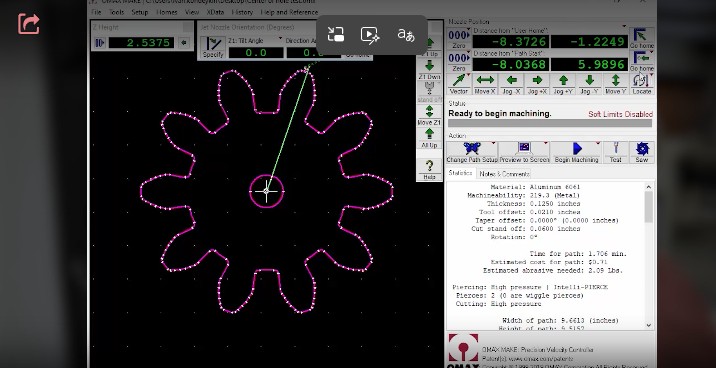The height and width of the screenshot is (368, 716).
Task: Open dropdown arrow on Locate button
Action: click(651, 75)
